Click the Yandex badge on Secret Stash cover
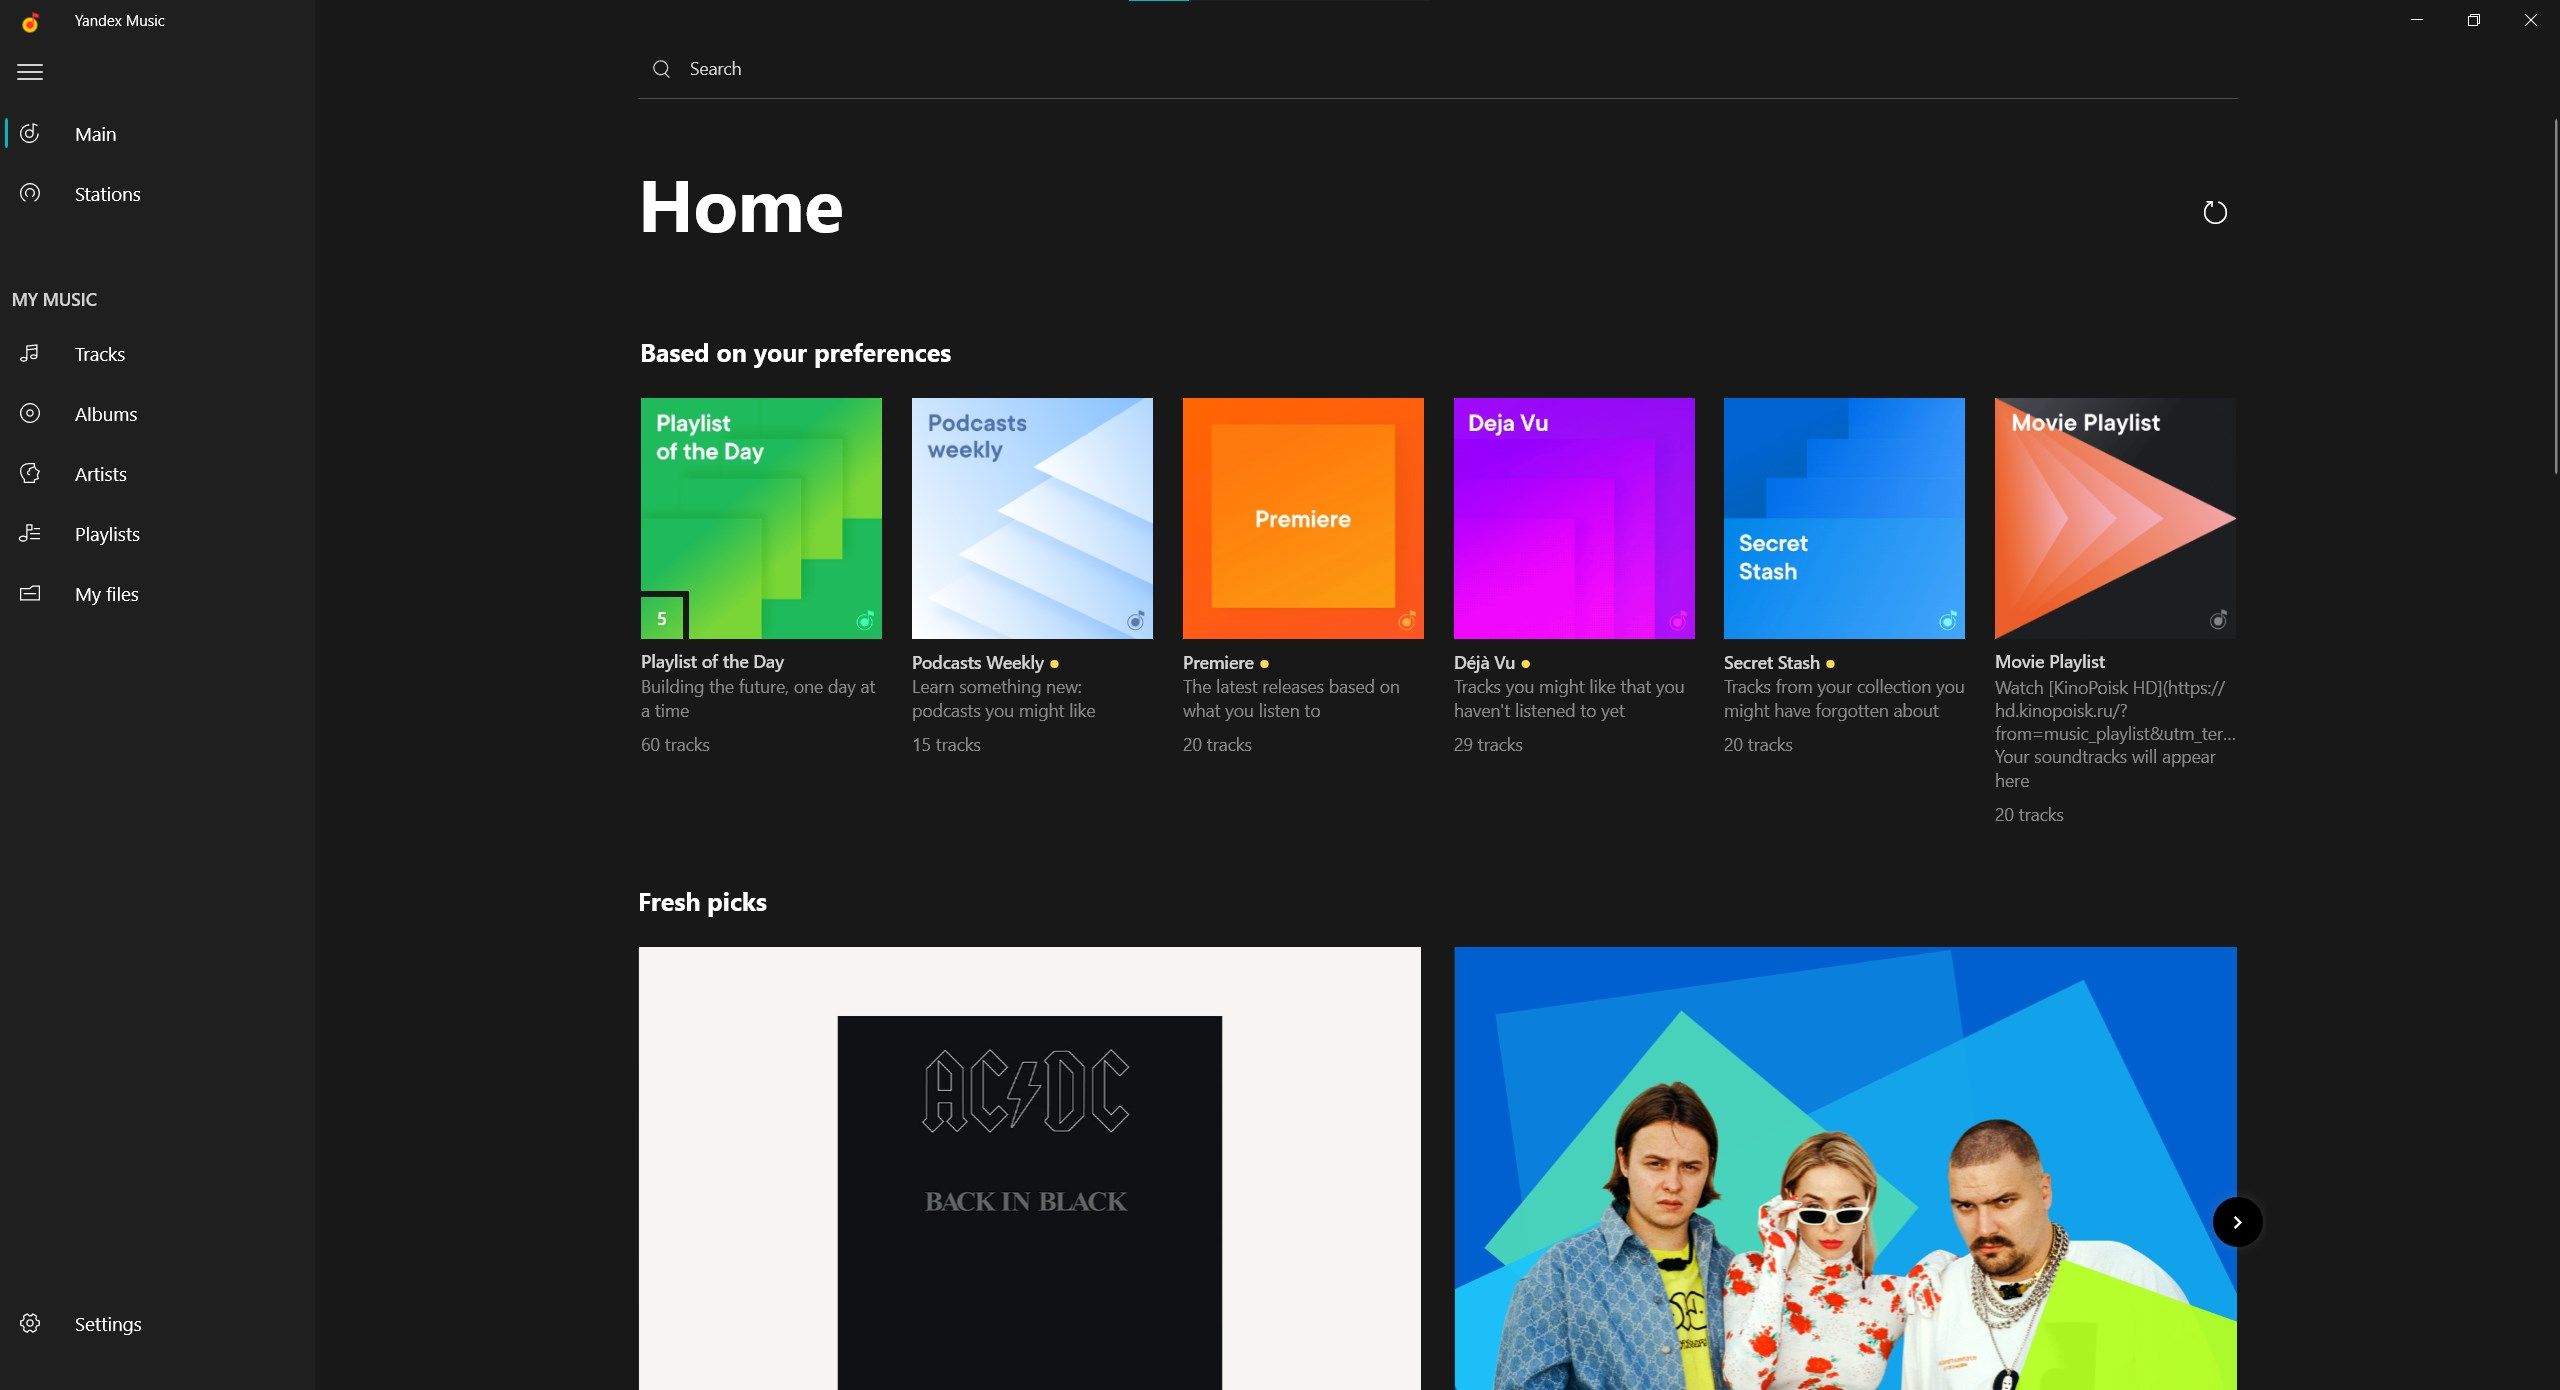Viewport: 2560px width, 1390px height. [x=1948, y=621]
